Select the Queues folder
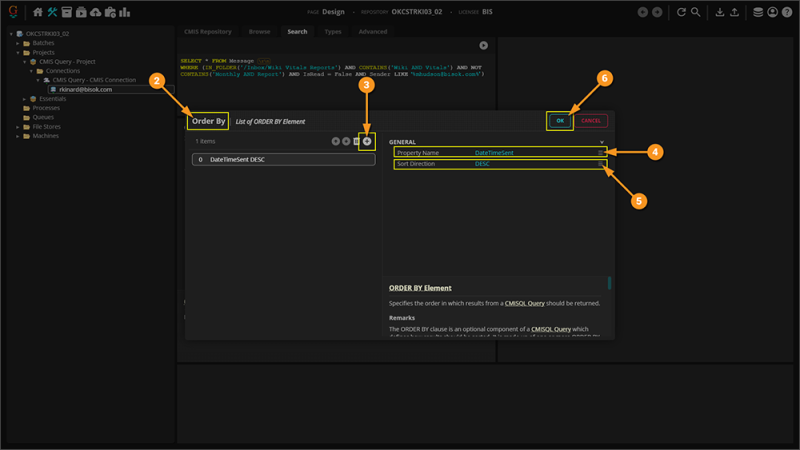800x450 pixels. point(43,117)
